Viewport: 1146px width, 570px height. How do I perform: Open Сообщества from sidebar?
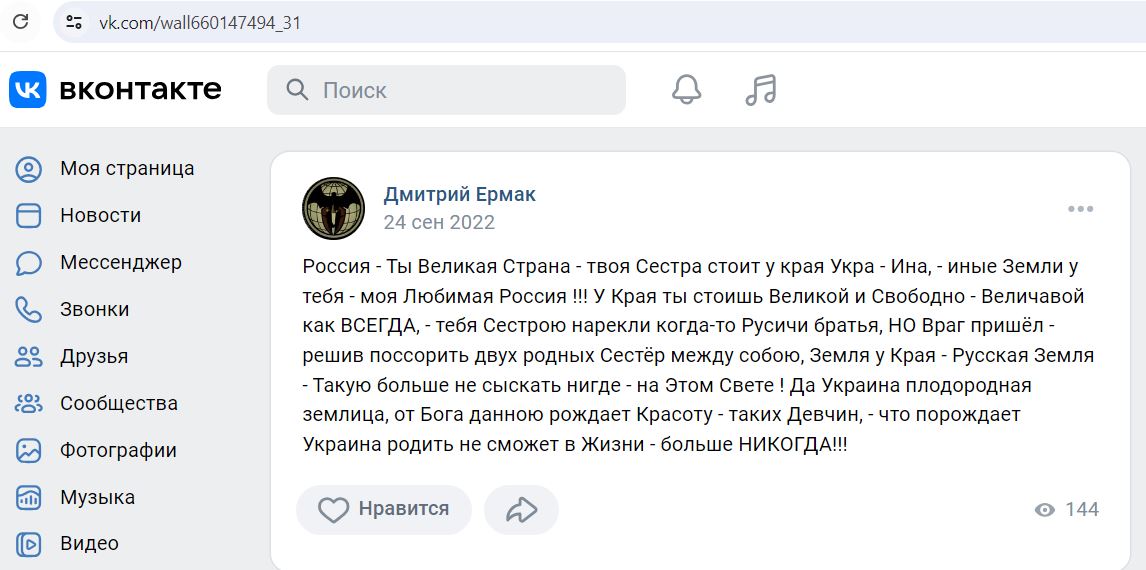tap(96, 403)
